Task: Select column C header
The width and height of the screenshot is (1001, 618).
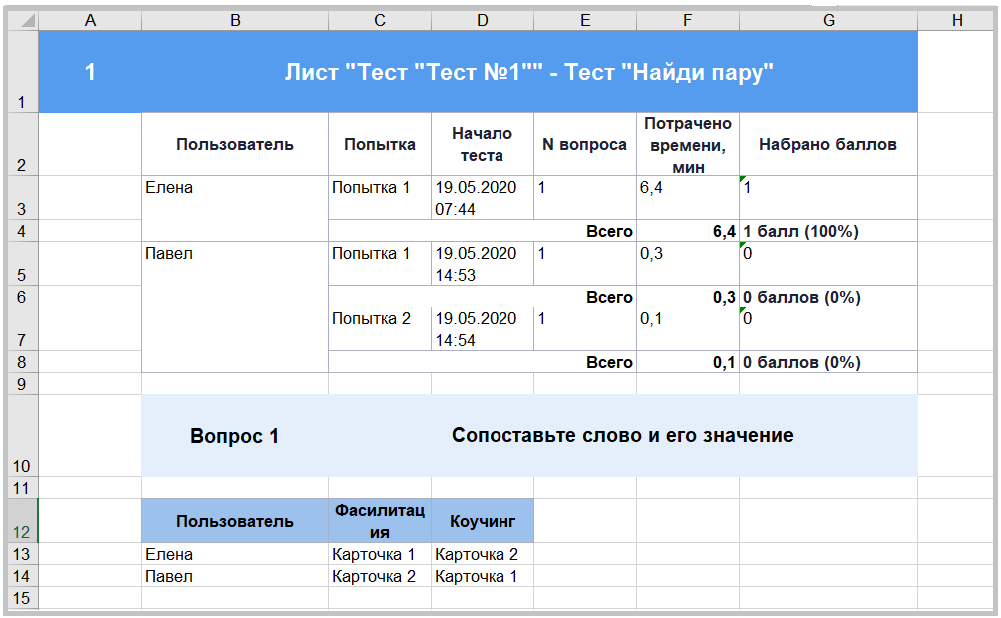Action: pos(380,20)
